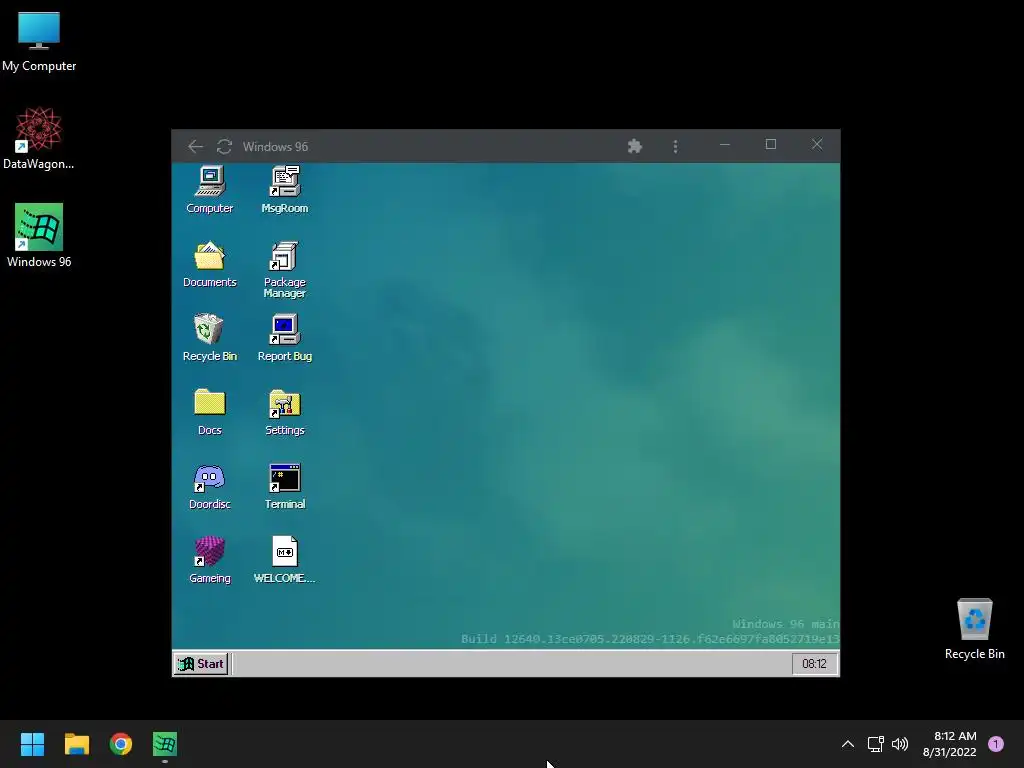Reload the Windows 96 app window
Image resolution: width=1024 pixels, height=768 pixels.
(225, 146)
